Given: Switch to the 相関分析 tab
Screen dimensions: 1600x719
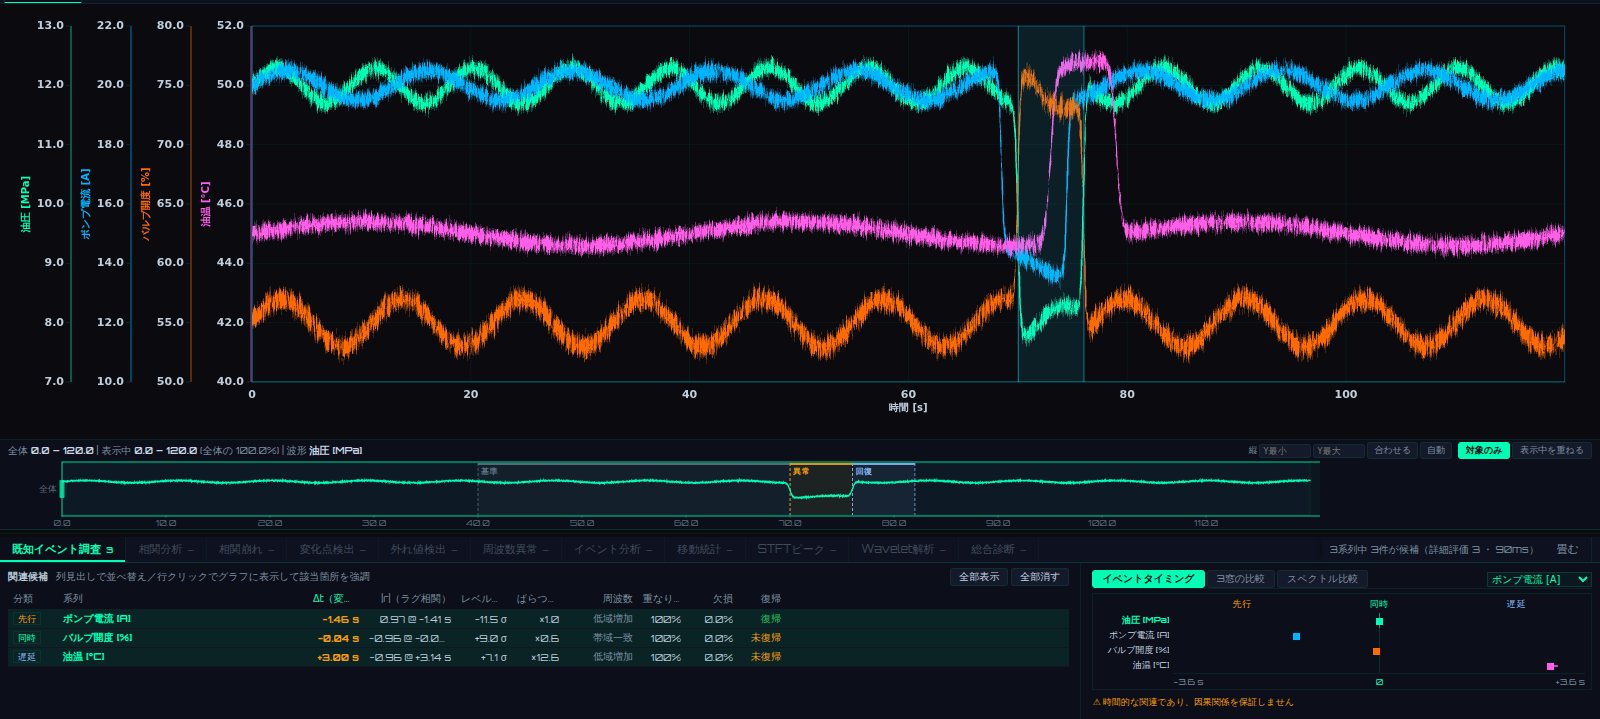Looking at the screenshot, I should click(165, 549).
